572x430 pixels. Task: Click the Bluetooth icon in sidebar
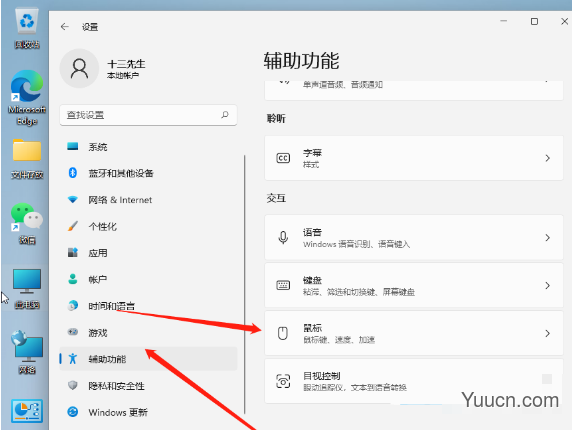[73, 173]
